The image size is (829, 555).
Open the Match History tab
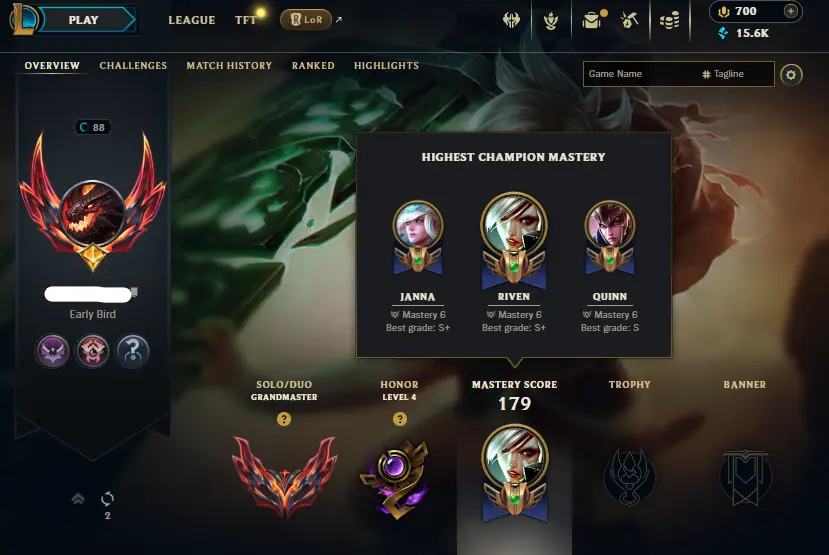[x=229, y=66]
